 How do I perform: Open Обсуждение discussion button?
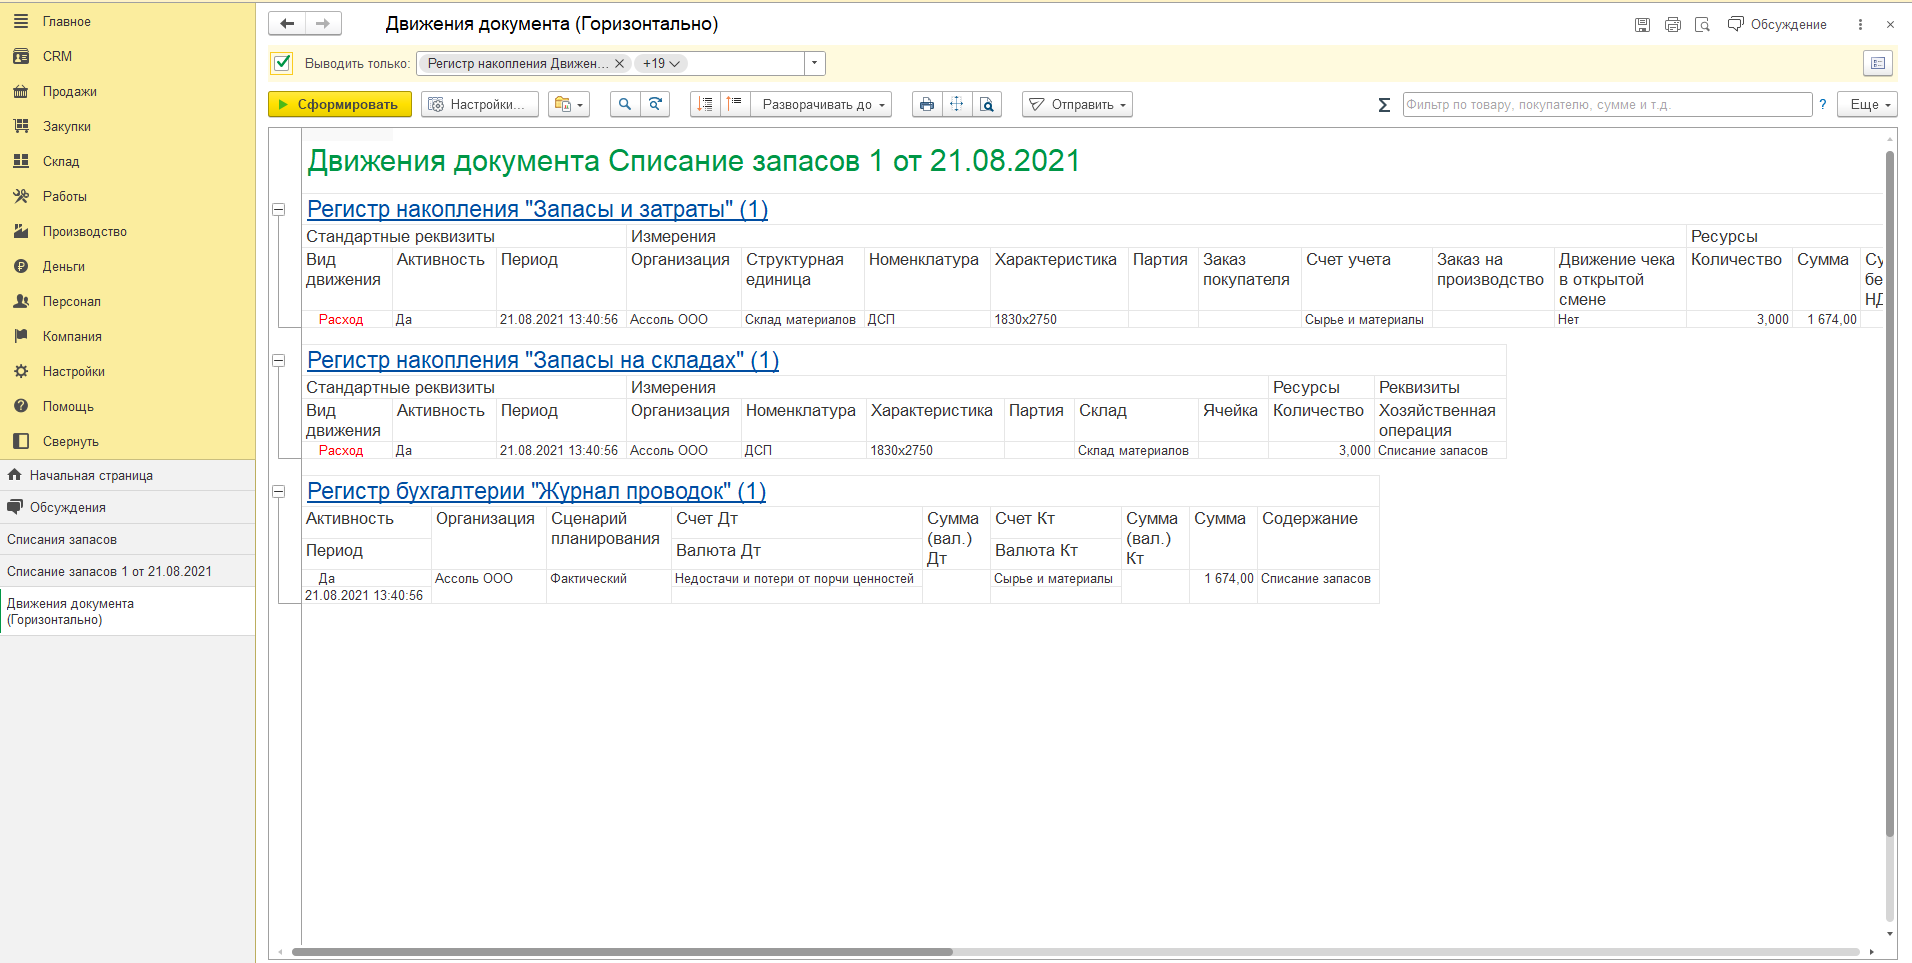tap(1778, 24)
